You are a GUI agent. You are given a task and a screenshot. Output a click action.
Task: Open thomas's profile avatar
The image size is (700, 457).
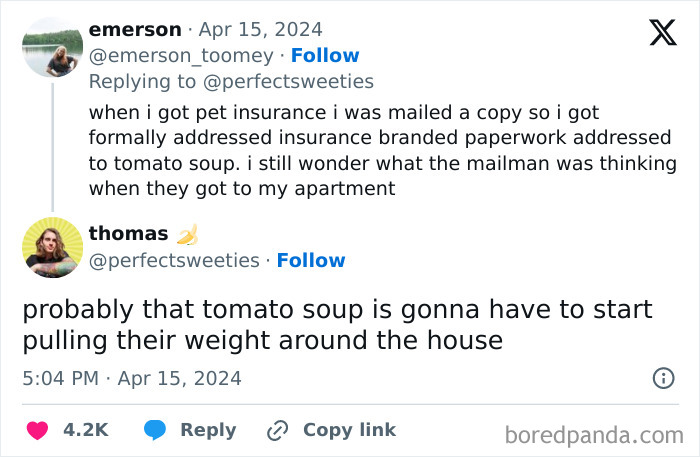(x=51, y=246)
